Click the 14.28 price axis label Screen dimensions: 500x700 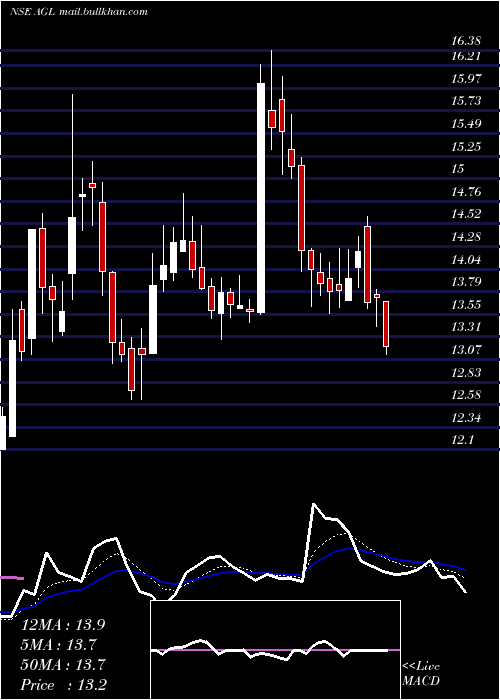(467, 237)
